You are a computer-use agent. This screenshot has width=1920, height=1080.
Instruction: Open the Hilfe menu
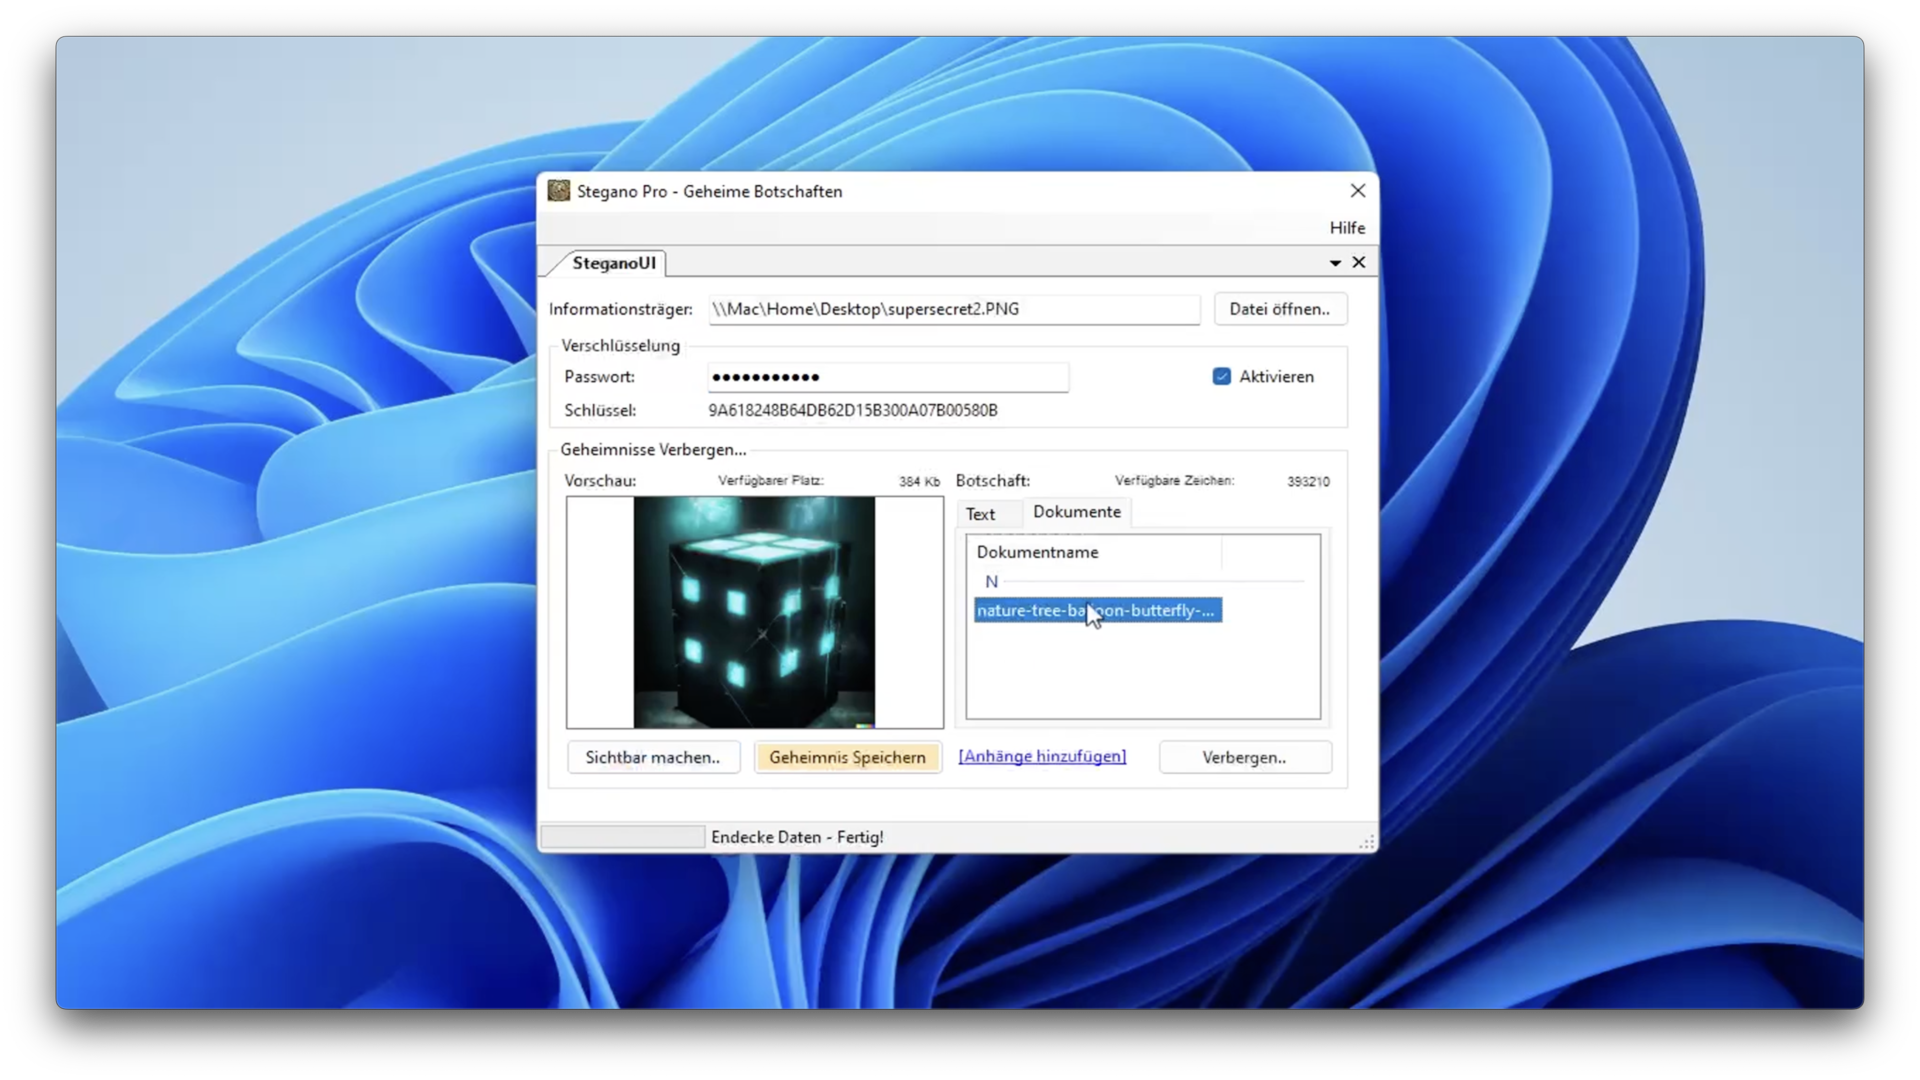[x=1346, y=228]
